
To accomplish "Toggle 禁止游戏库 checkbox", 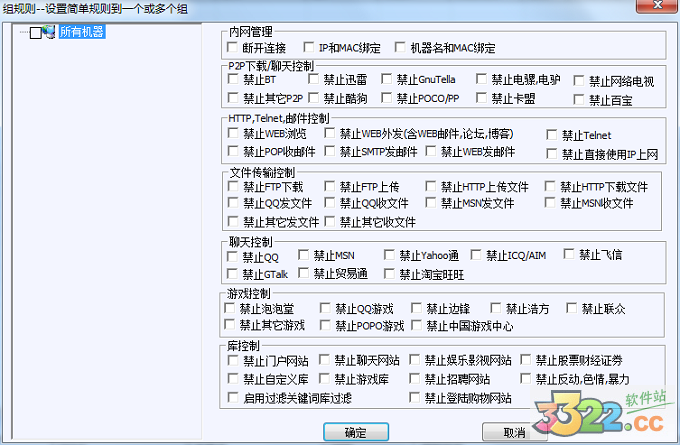I will 324,379.
